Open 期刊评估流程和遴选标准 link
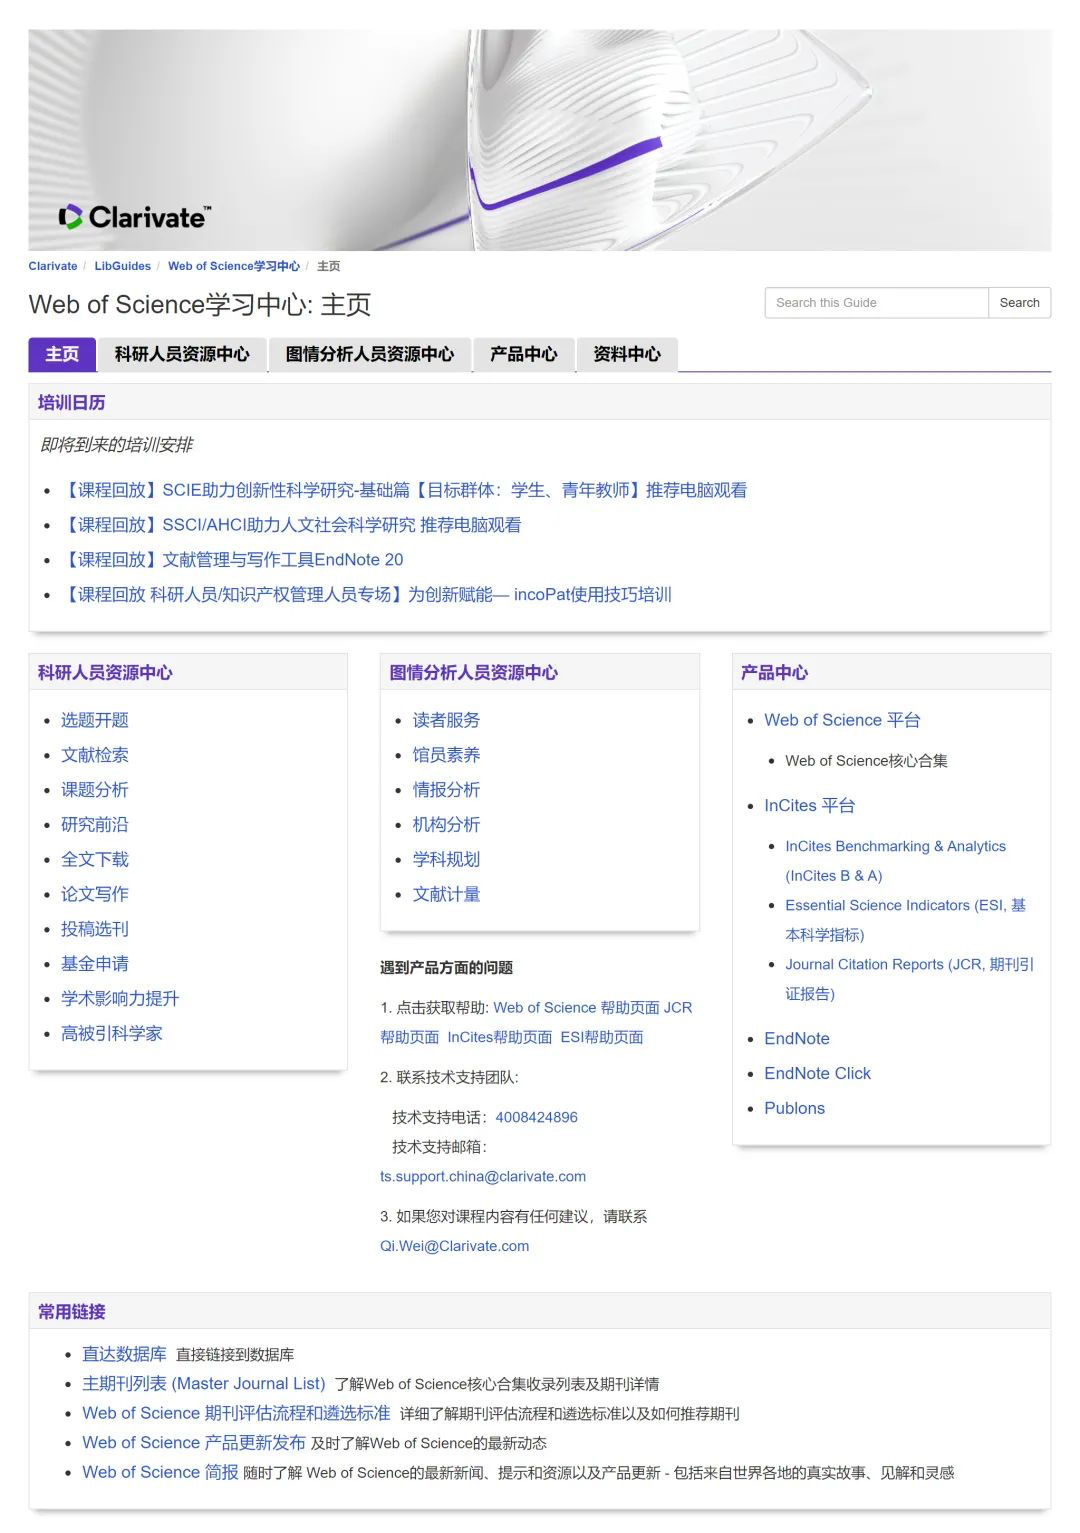The width and height of the screenshot is (1080, 1533). [236, 1414]
